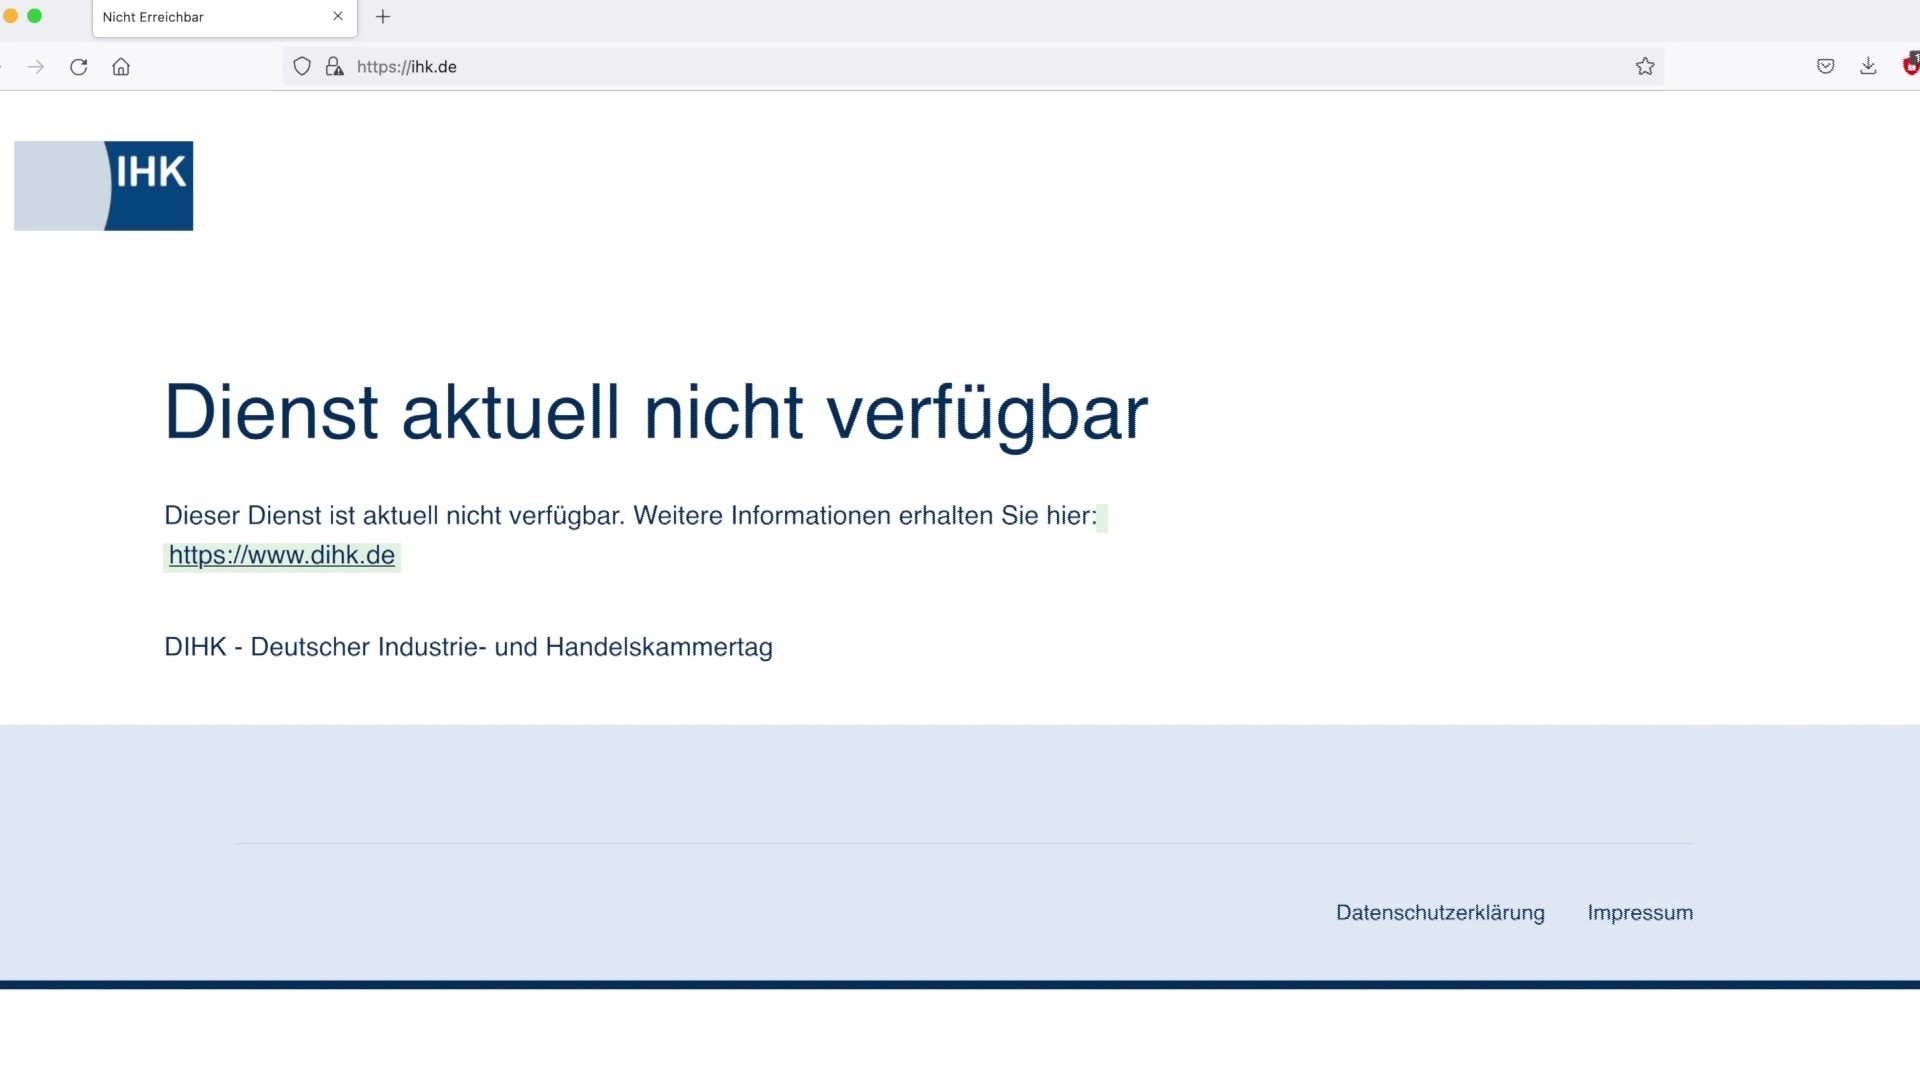This screenshot has height=1080, width=1920.
Task: Open the tracking protection shield icon
Action: 302,67
